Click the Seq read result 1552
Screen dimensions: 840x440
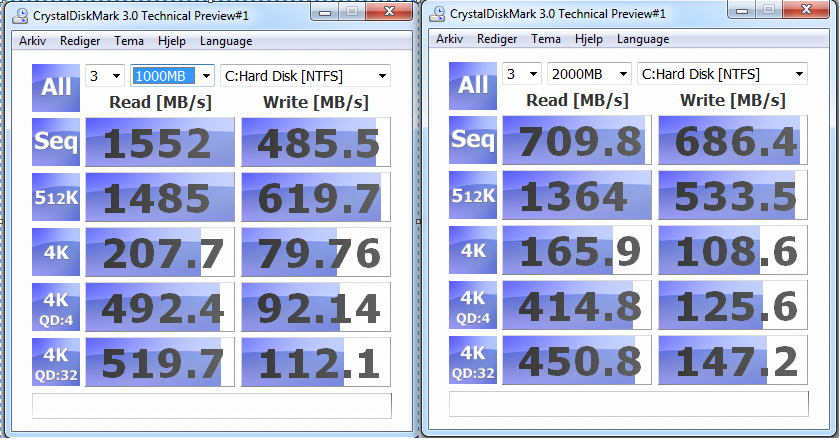pyautogui.click(x=160, y=142)
